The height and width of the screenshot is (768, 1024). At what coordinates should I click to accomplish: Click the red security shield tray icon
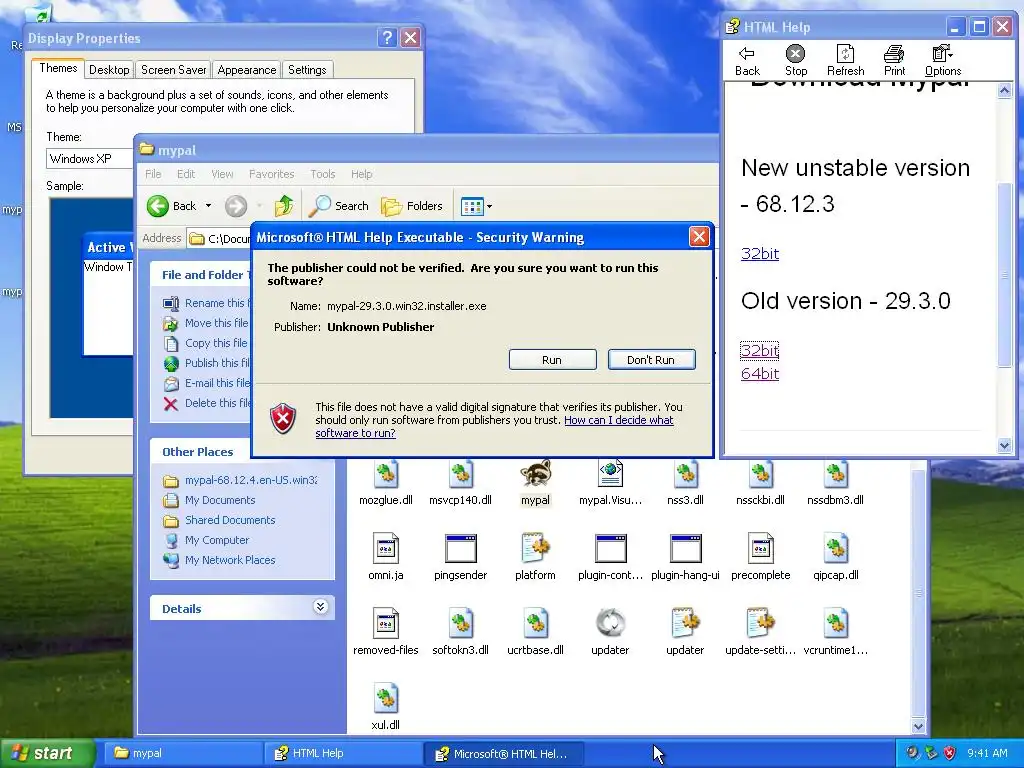coord(950,753)
